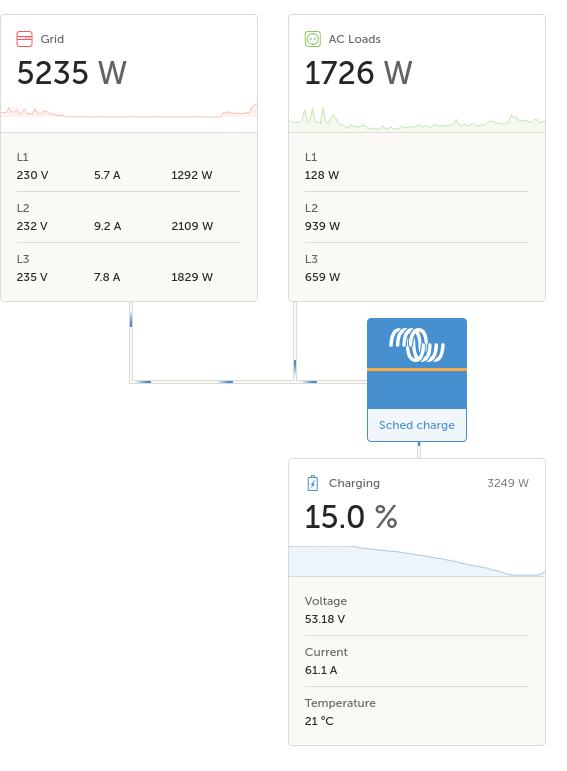Click the AC Loads history graph
567x771 pixels.
(417, 119)
